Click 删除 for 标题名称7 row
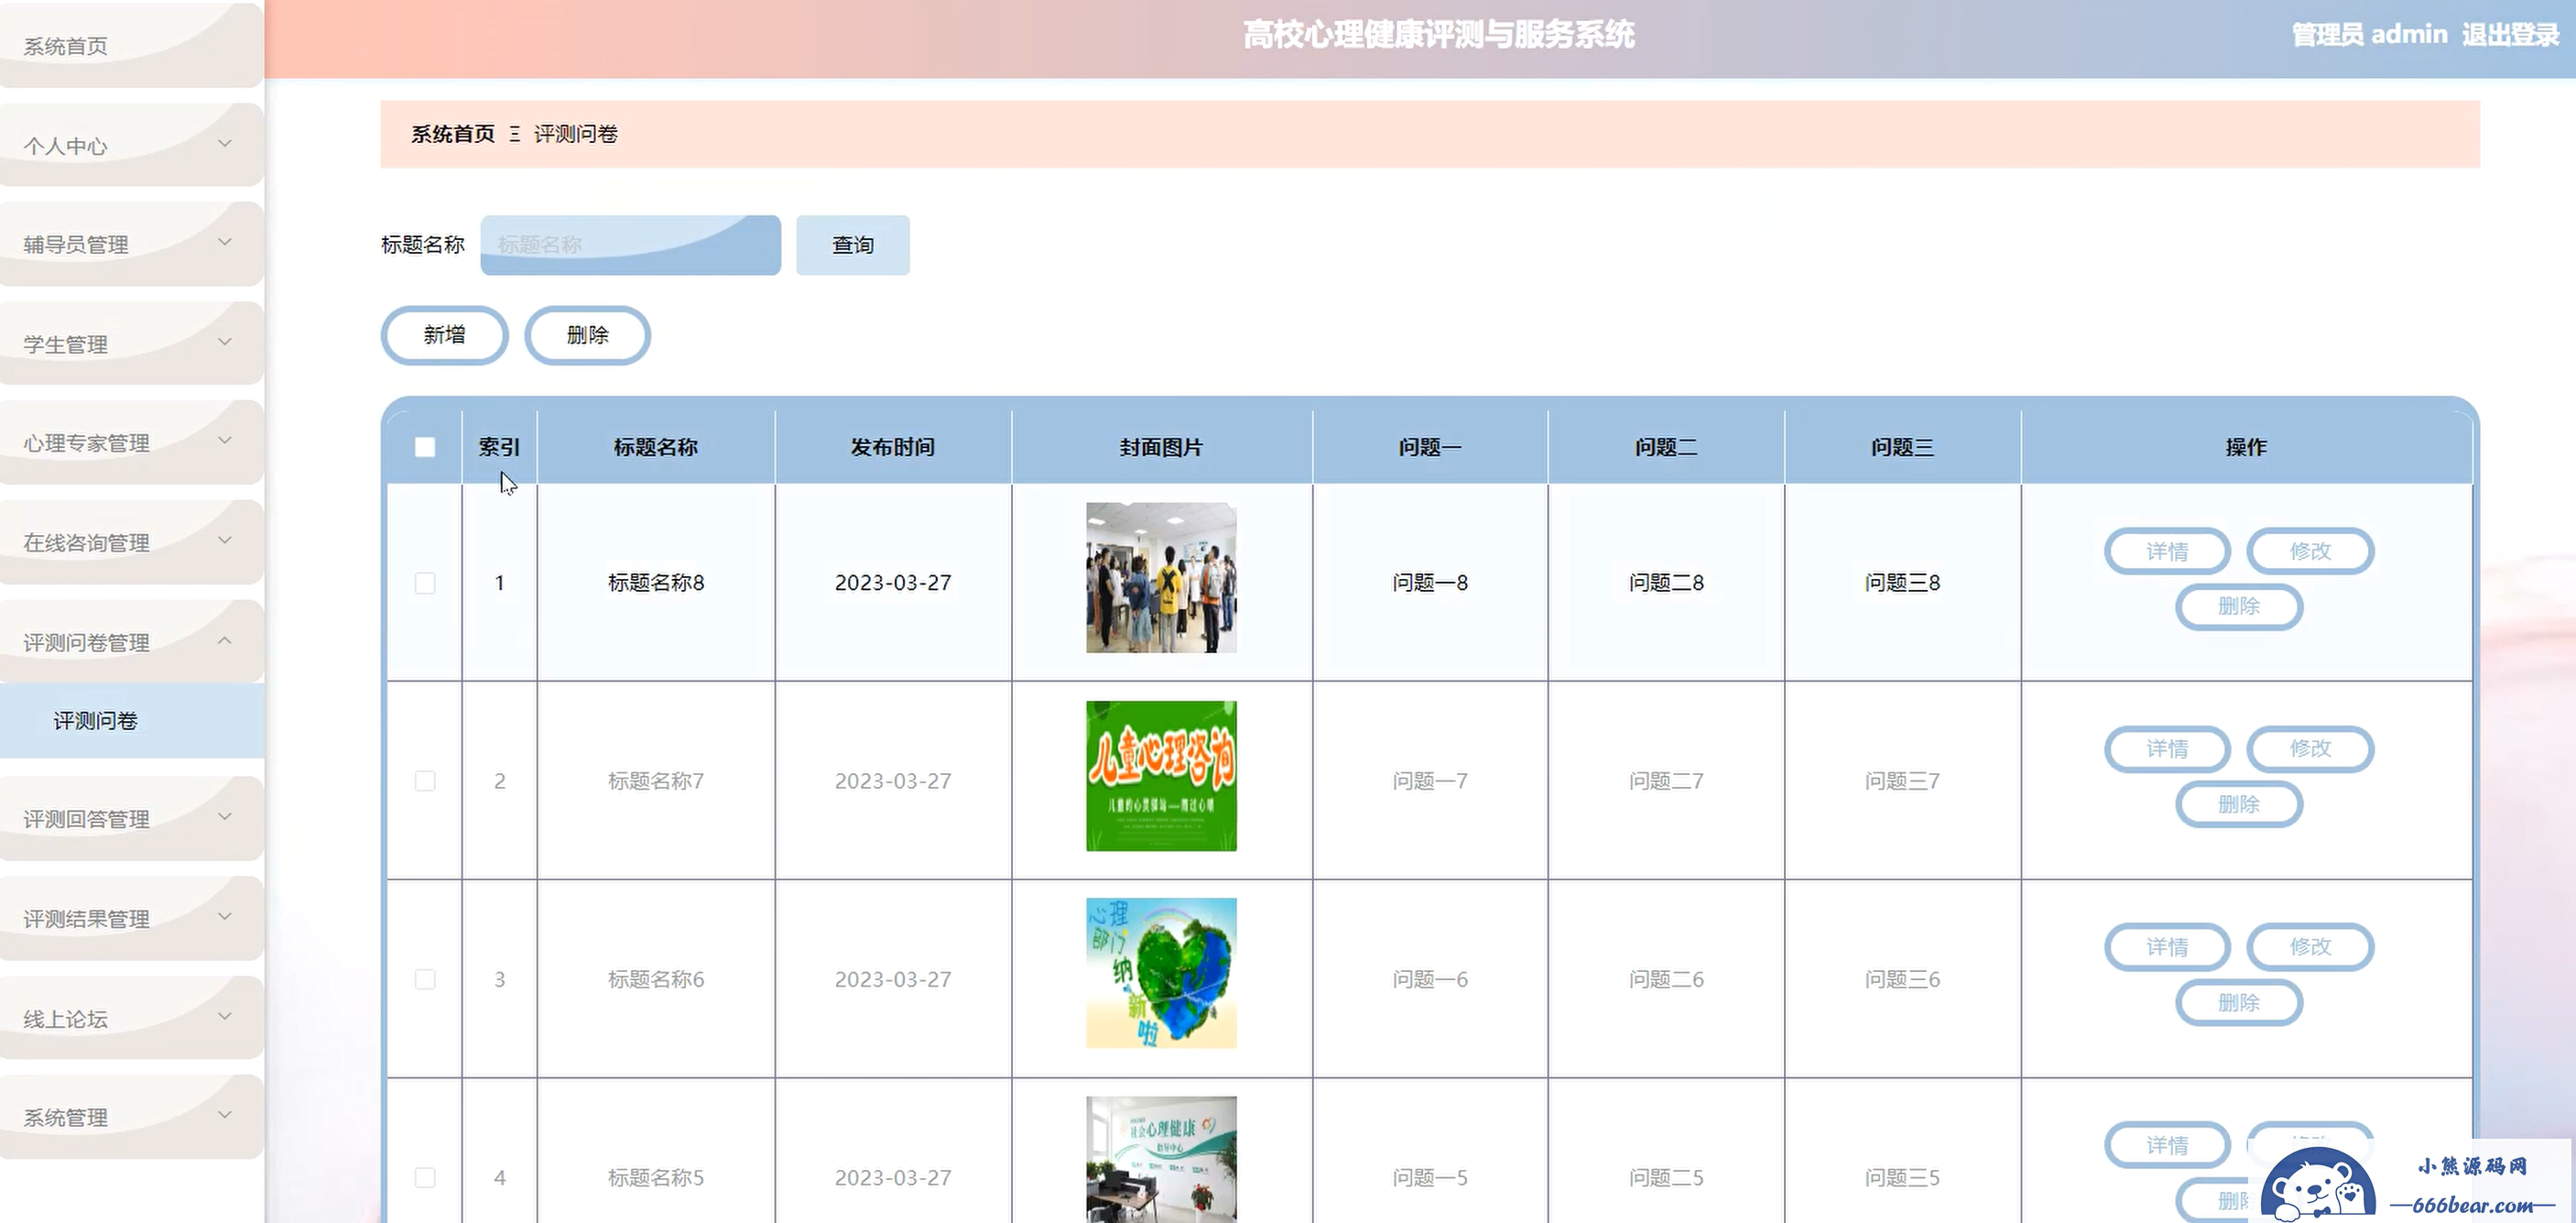 coord(2239,804)
